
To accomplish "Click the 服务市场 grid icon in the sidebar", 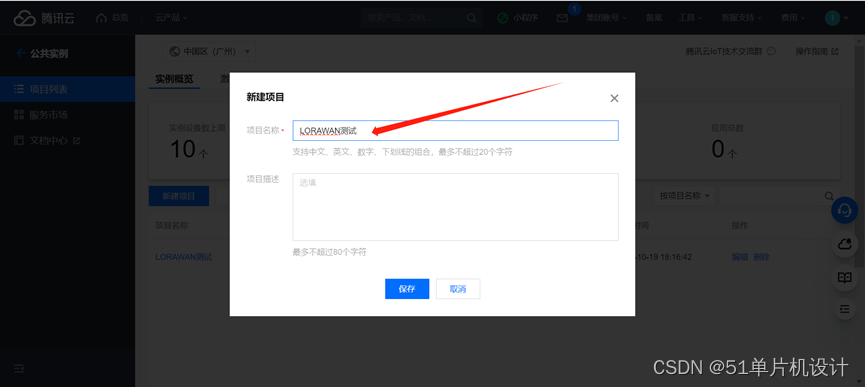I will pyautogui.click(x=19, y=115).
